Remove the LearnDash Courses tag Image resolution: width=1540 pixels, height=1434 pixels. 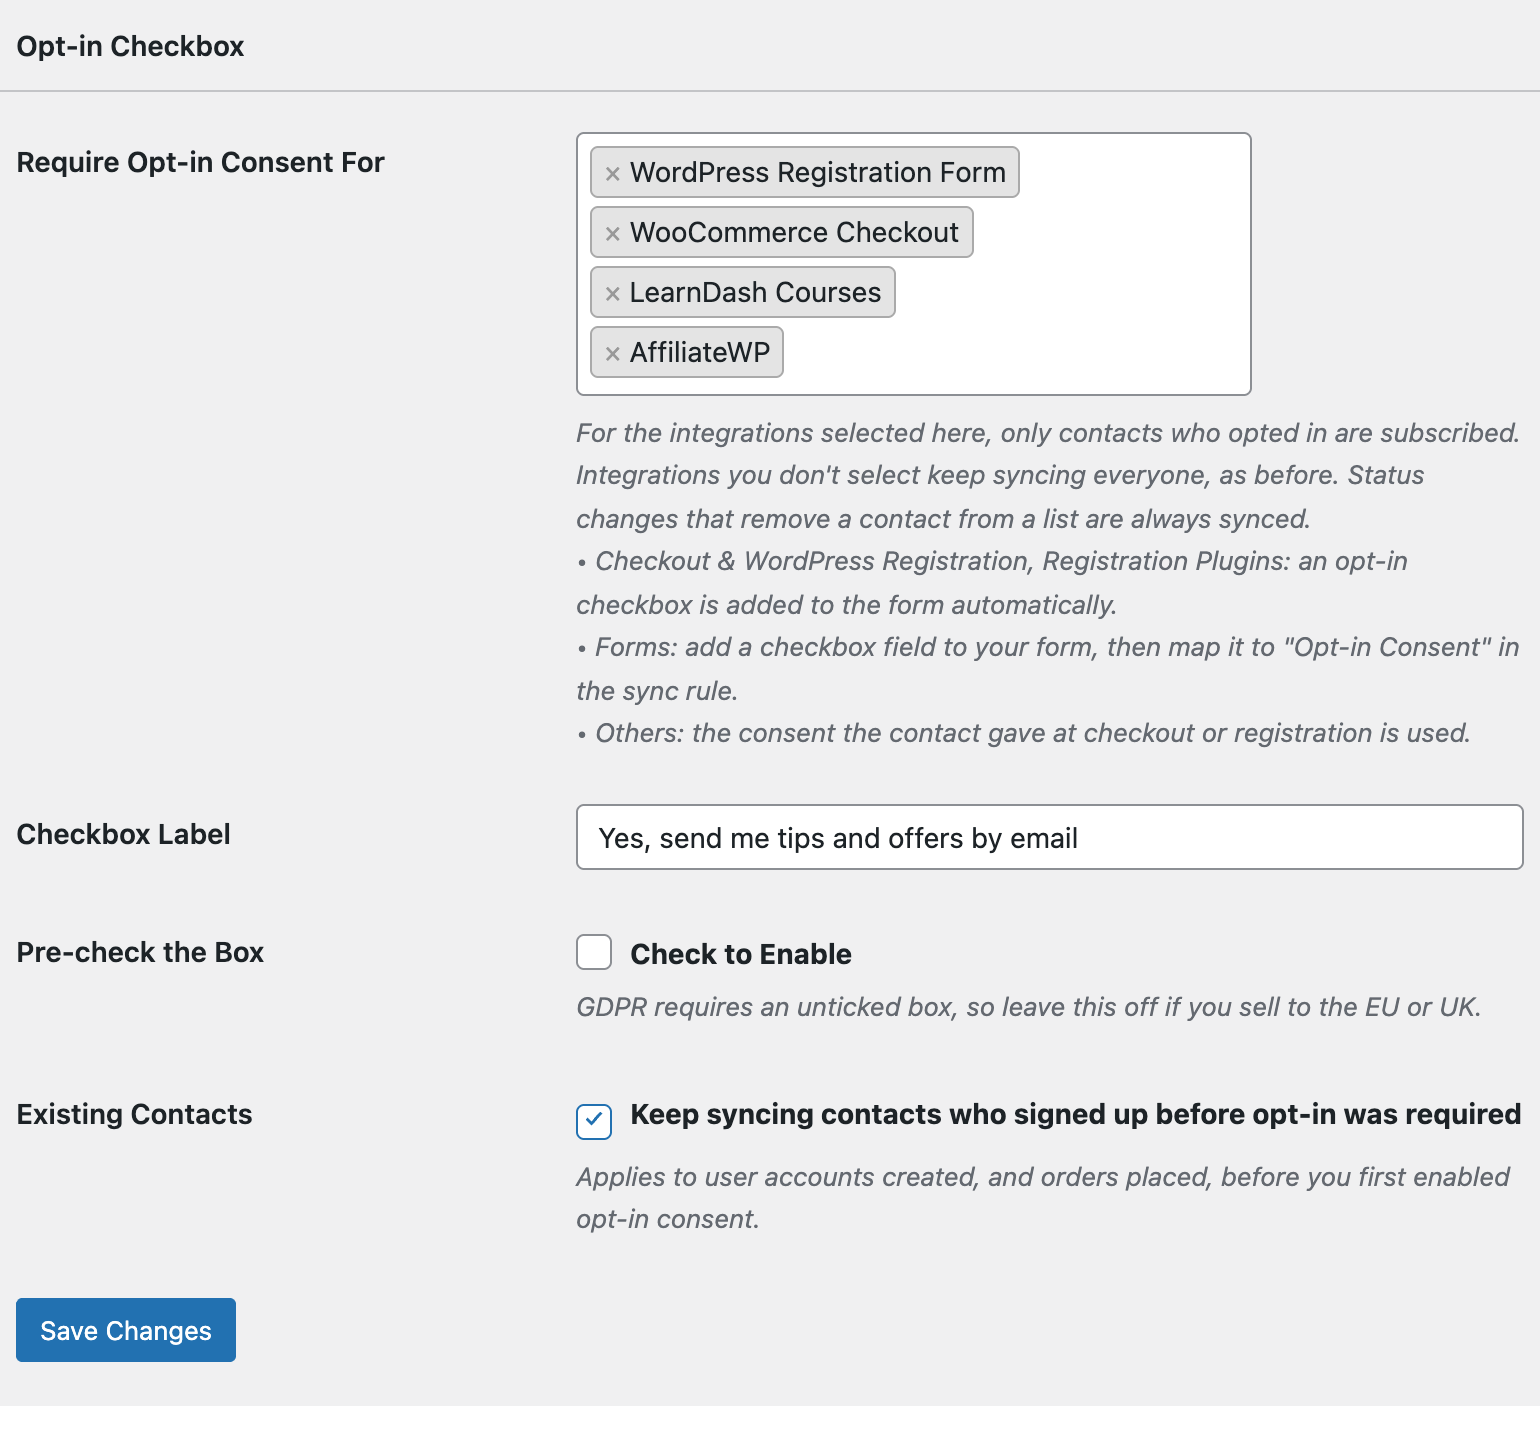[x=613, y=293]
